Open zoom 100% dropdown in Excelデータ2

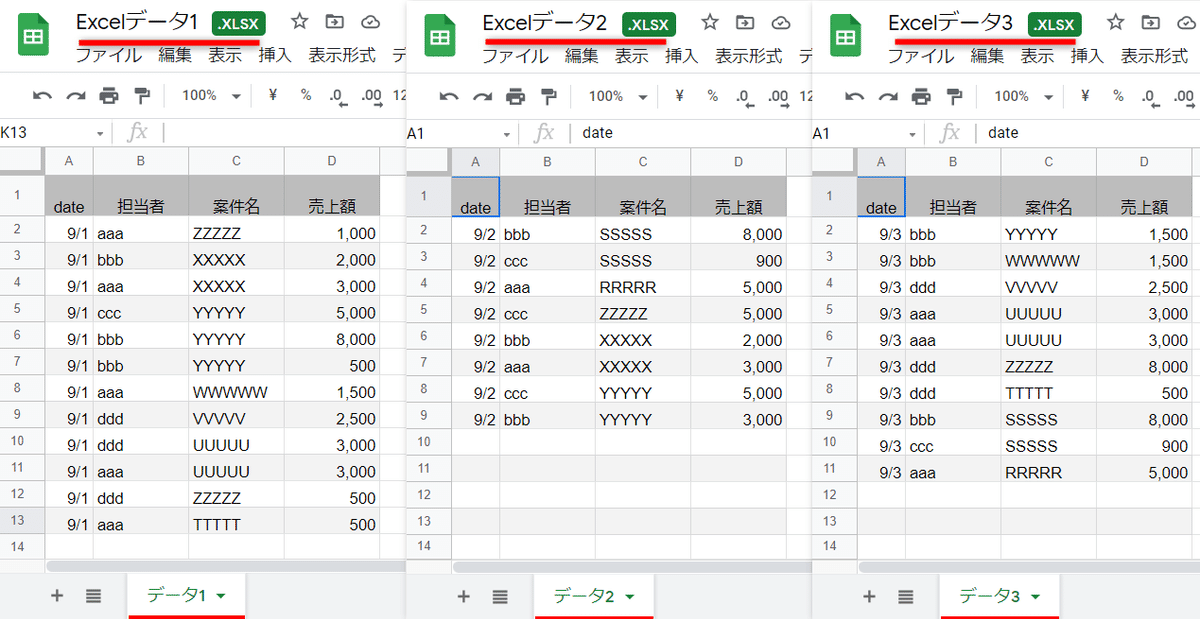[618, 96]
